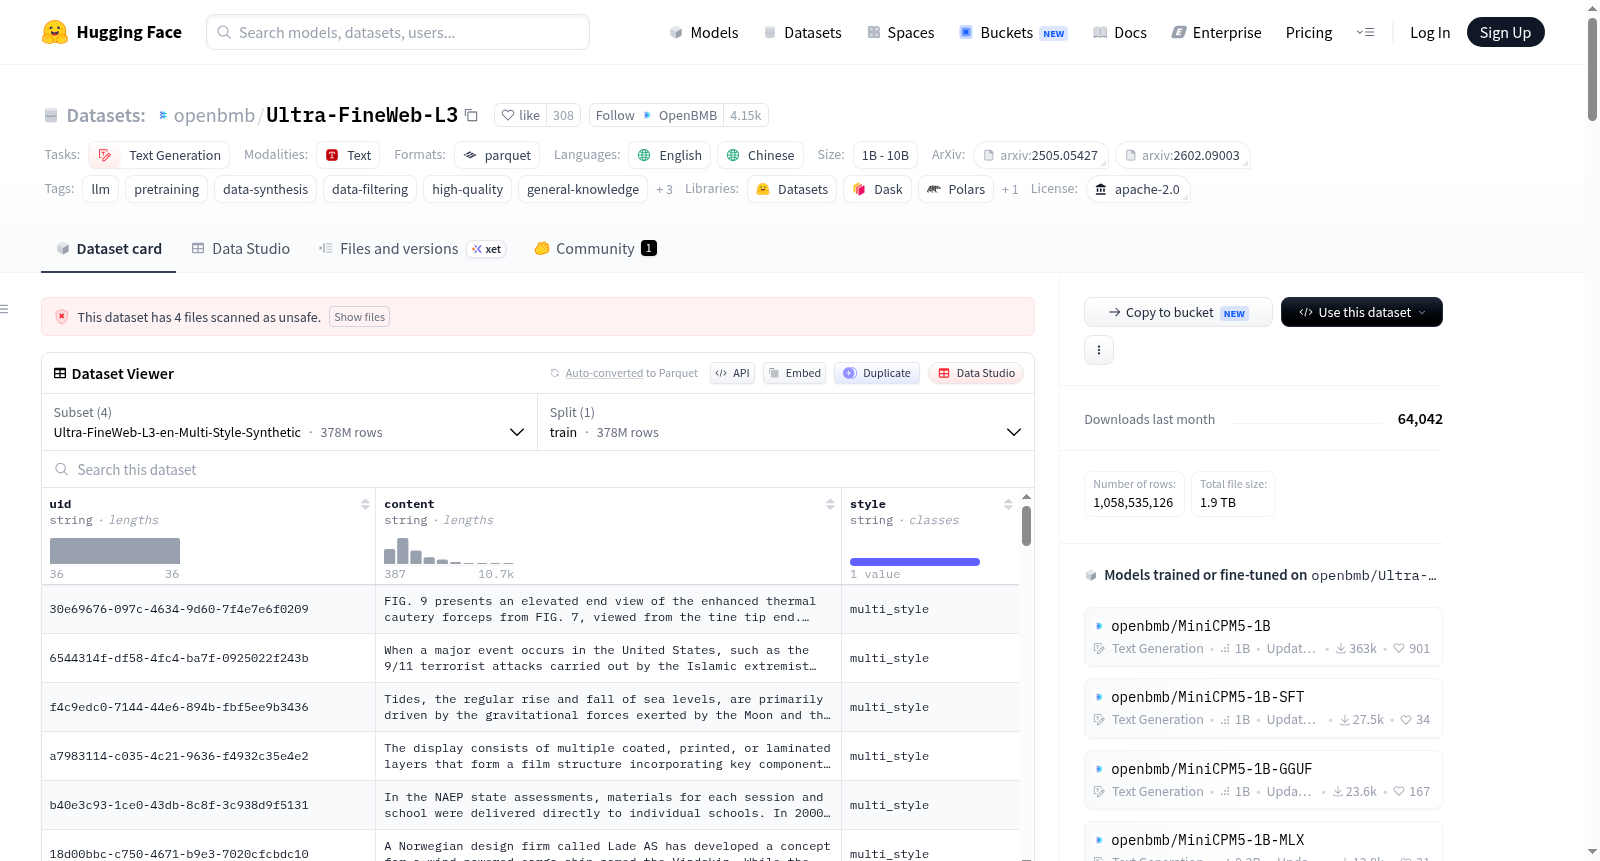Open Datasets in the top navigation
Image resolution: width=1600 pixels, height=861 pixels.
pos(802,32)
